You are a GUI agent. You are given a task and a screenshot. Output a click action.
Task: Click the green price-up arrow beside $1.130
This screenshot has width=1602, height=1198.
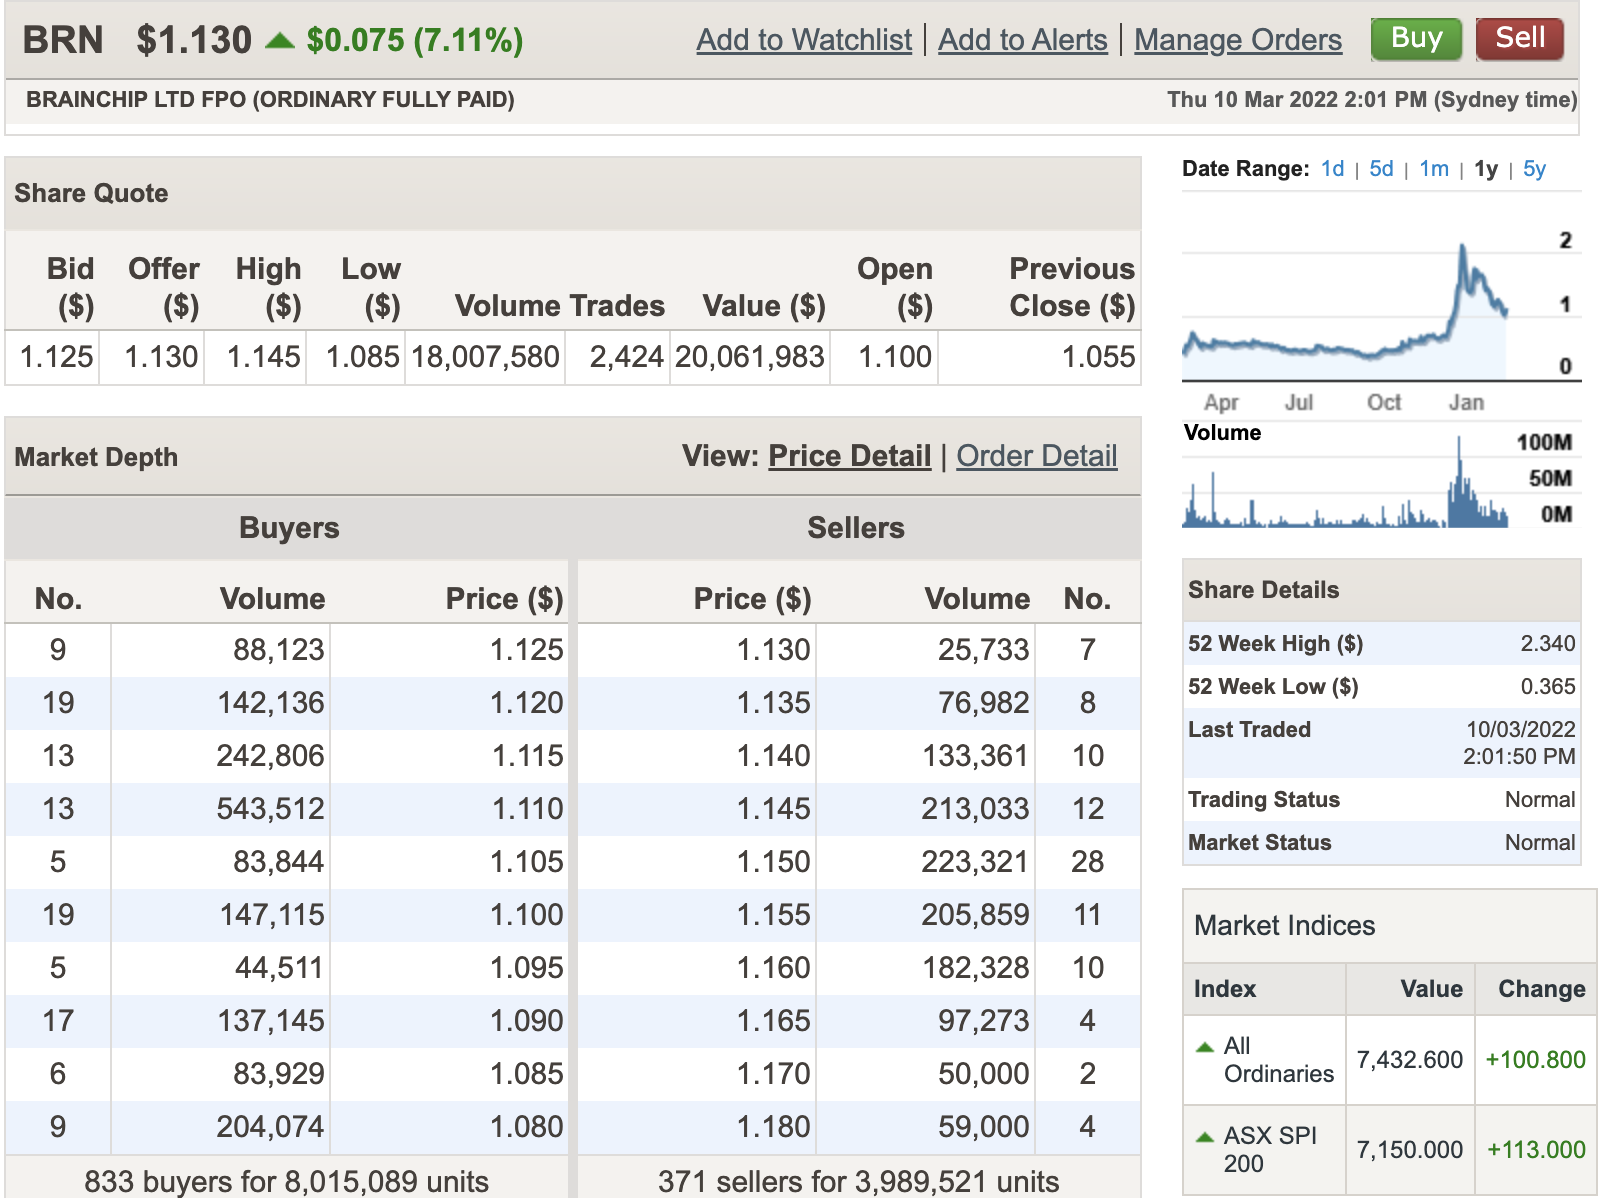(x=280, y=41)
